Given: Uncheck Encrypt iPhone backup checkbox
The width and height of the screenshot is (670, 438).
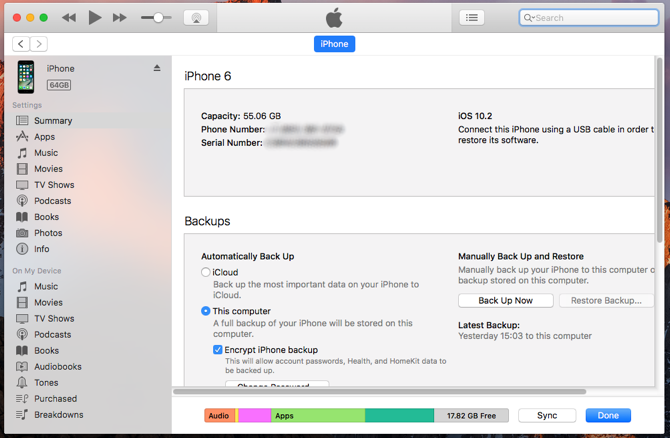Looking at the screenshot, I should (217, 350).
